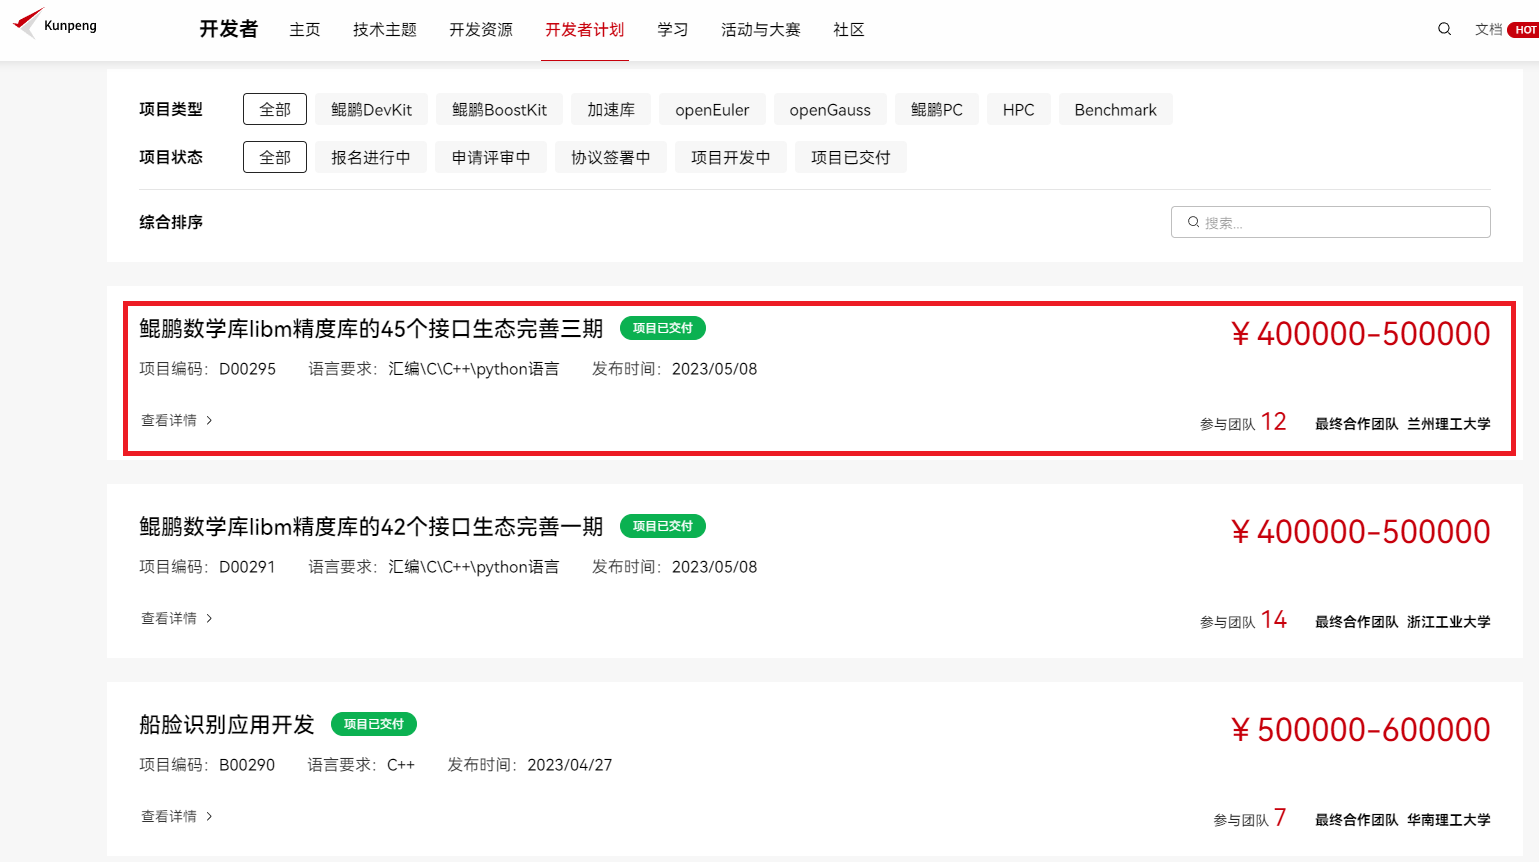Open search via the magnifier icon
Viewport: 1539px width, 862px height.
(1444, 29)
